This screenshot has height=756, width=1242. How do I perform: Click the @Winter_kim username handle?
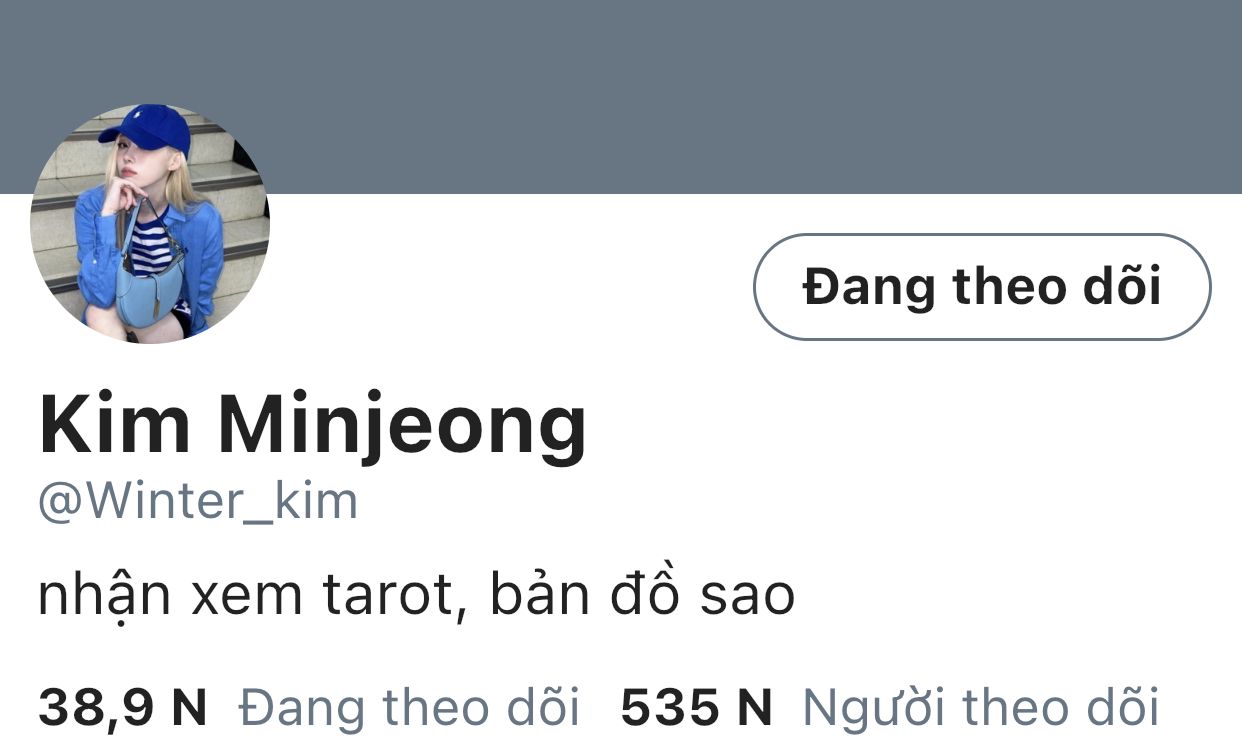click(x=198, y=502)
